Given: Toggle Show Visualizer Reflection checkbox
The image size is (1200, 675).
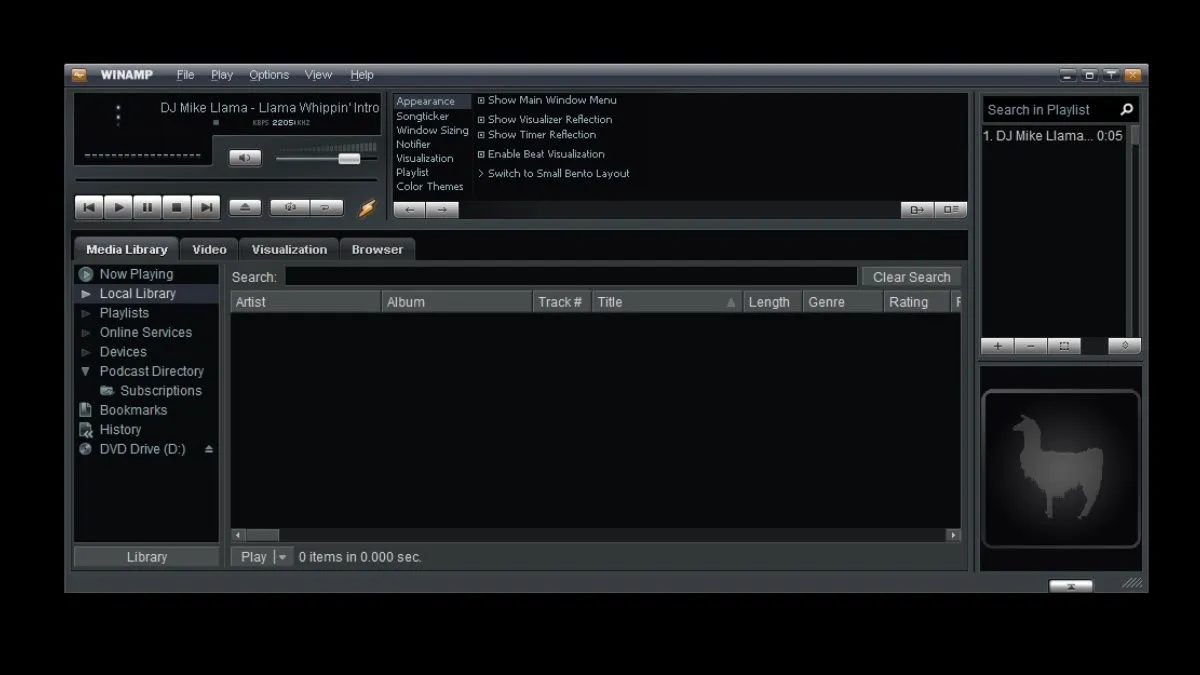Looking at the screenshot, I should click(x=481, y=120).
